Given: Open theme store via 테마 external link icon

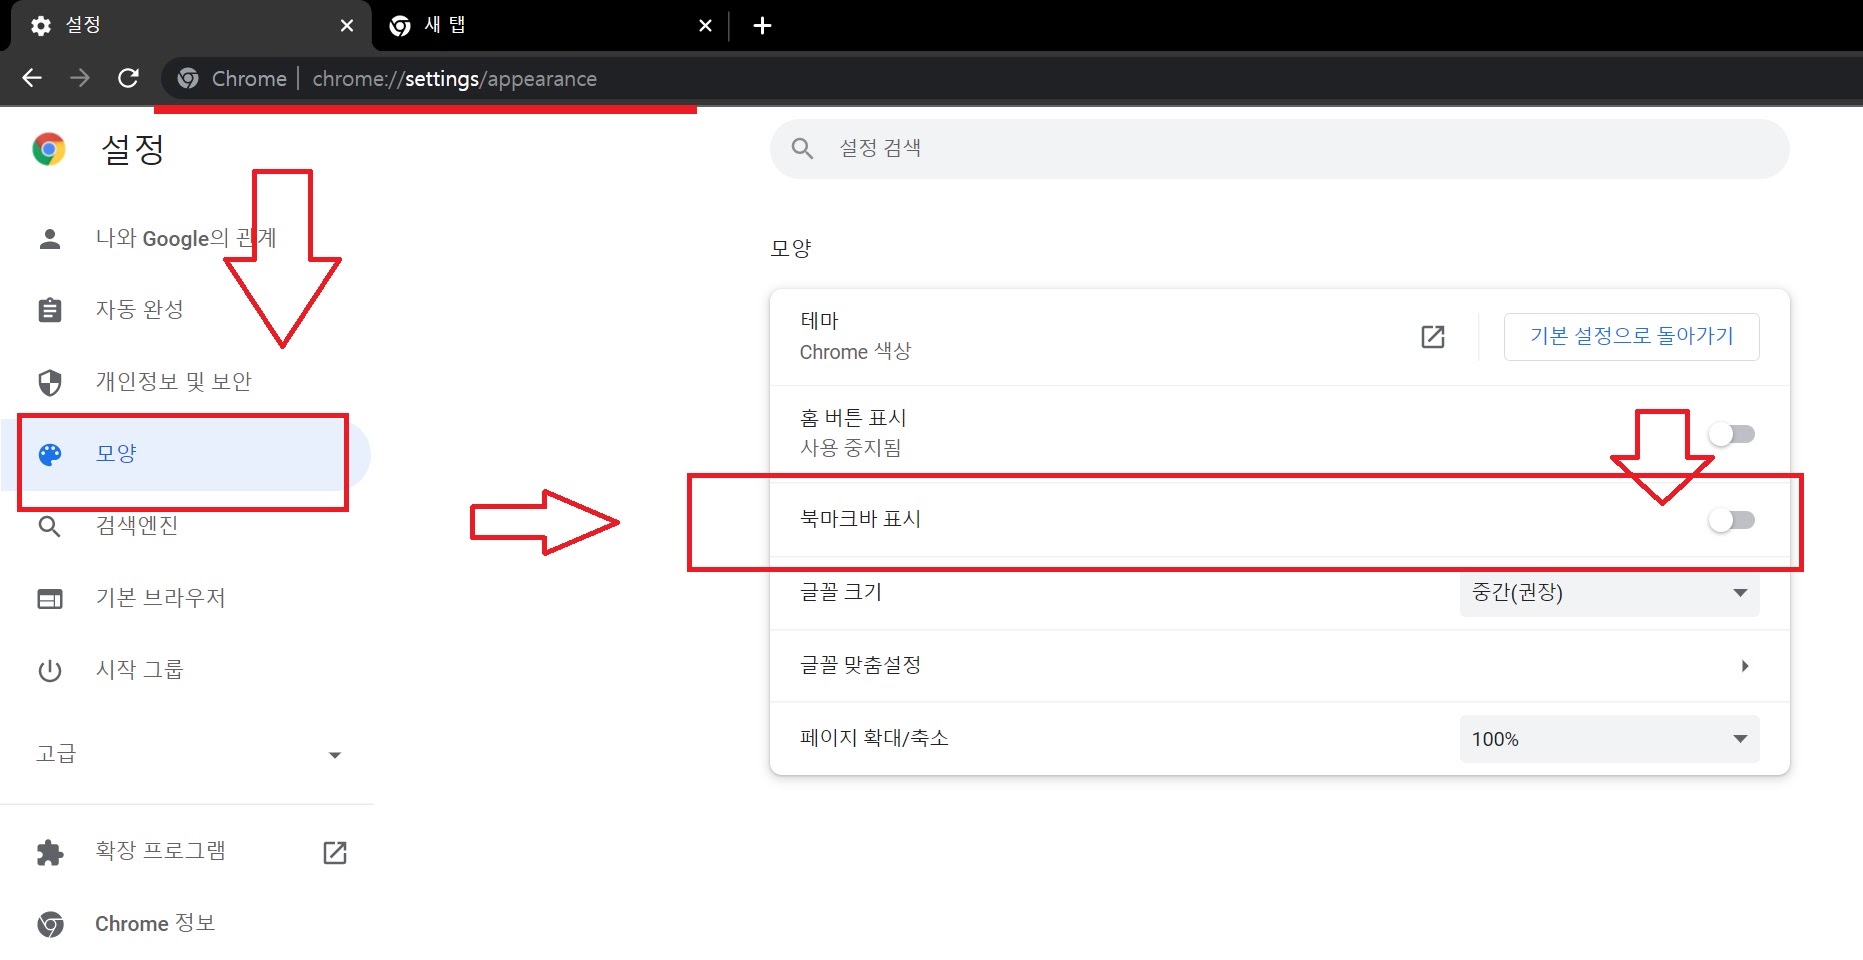Looking at the screenshot, I should 1433,337.
